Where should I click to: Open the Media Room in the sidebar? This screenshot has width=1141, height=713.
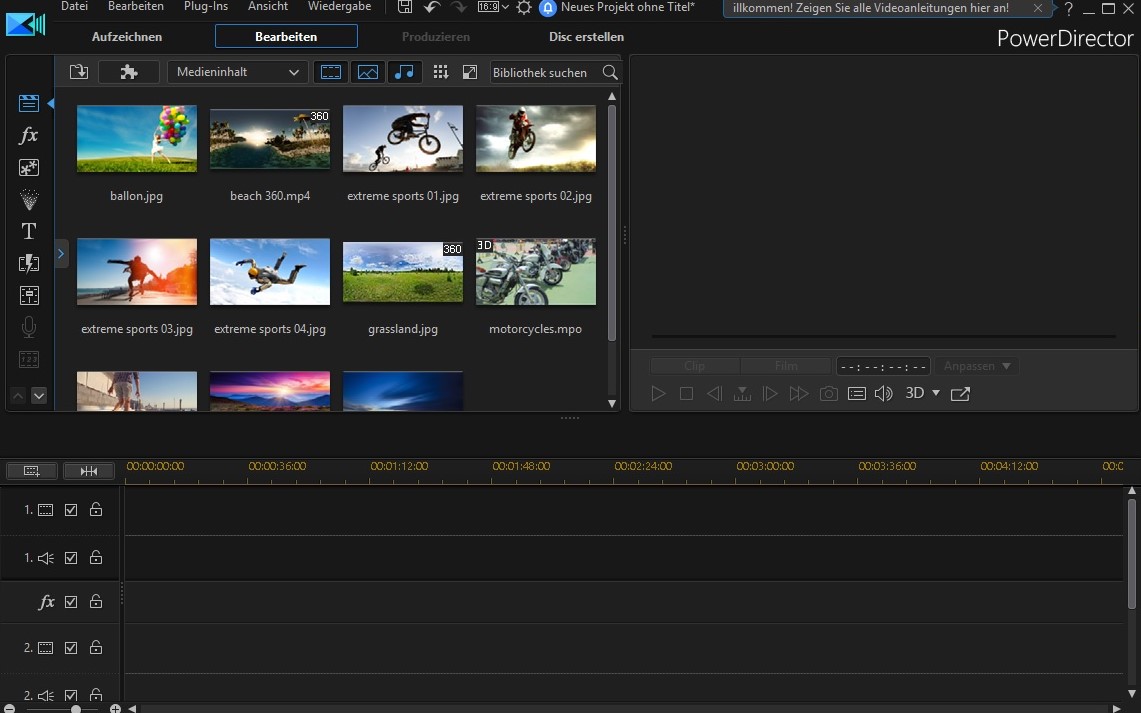click(x=29, y=103)
